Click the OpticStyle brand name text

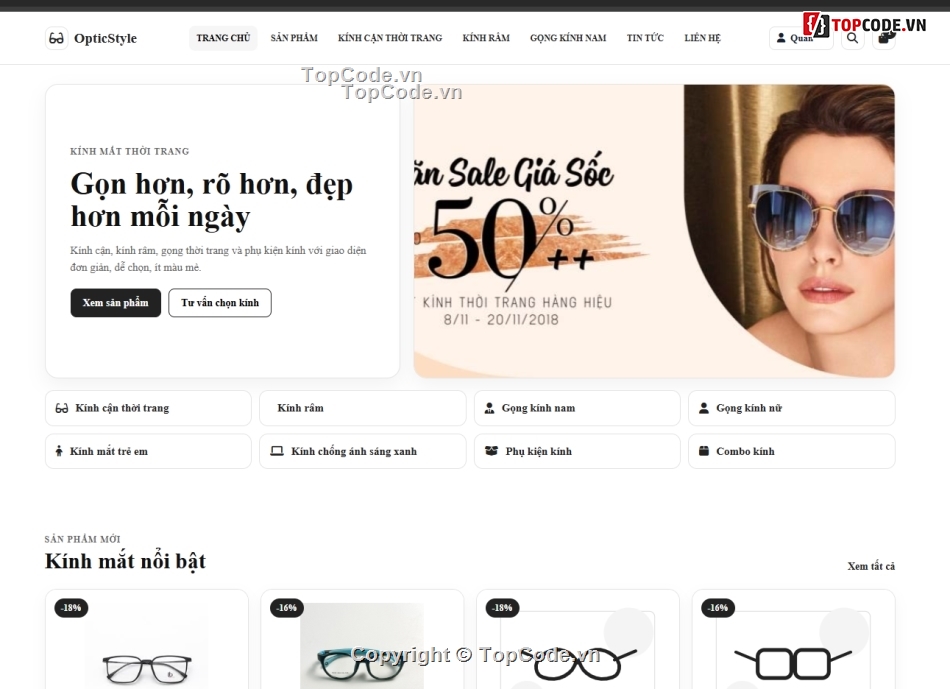tap(105, 38)
